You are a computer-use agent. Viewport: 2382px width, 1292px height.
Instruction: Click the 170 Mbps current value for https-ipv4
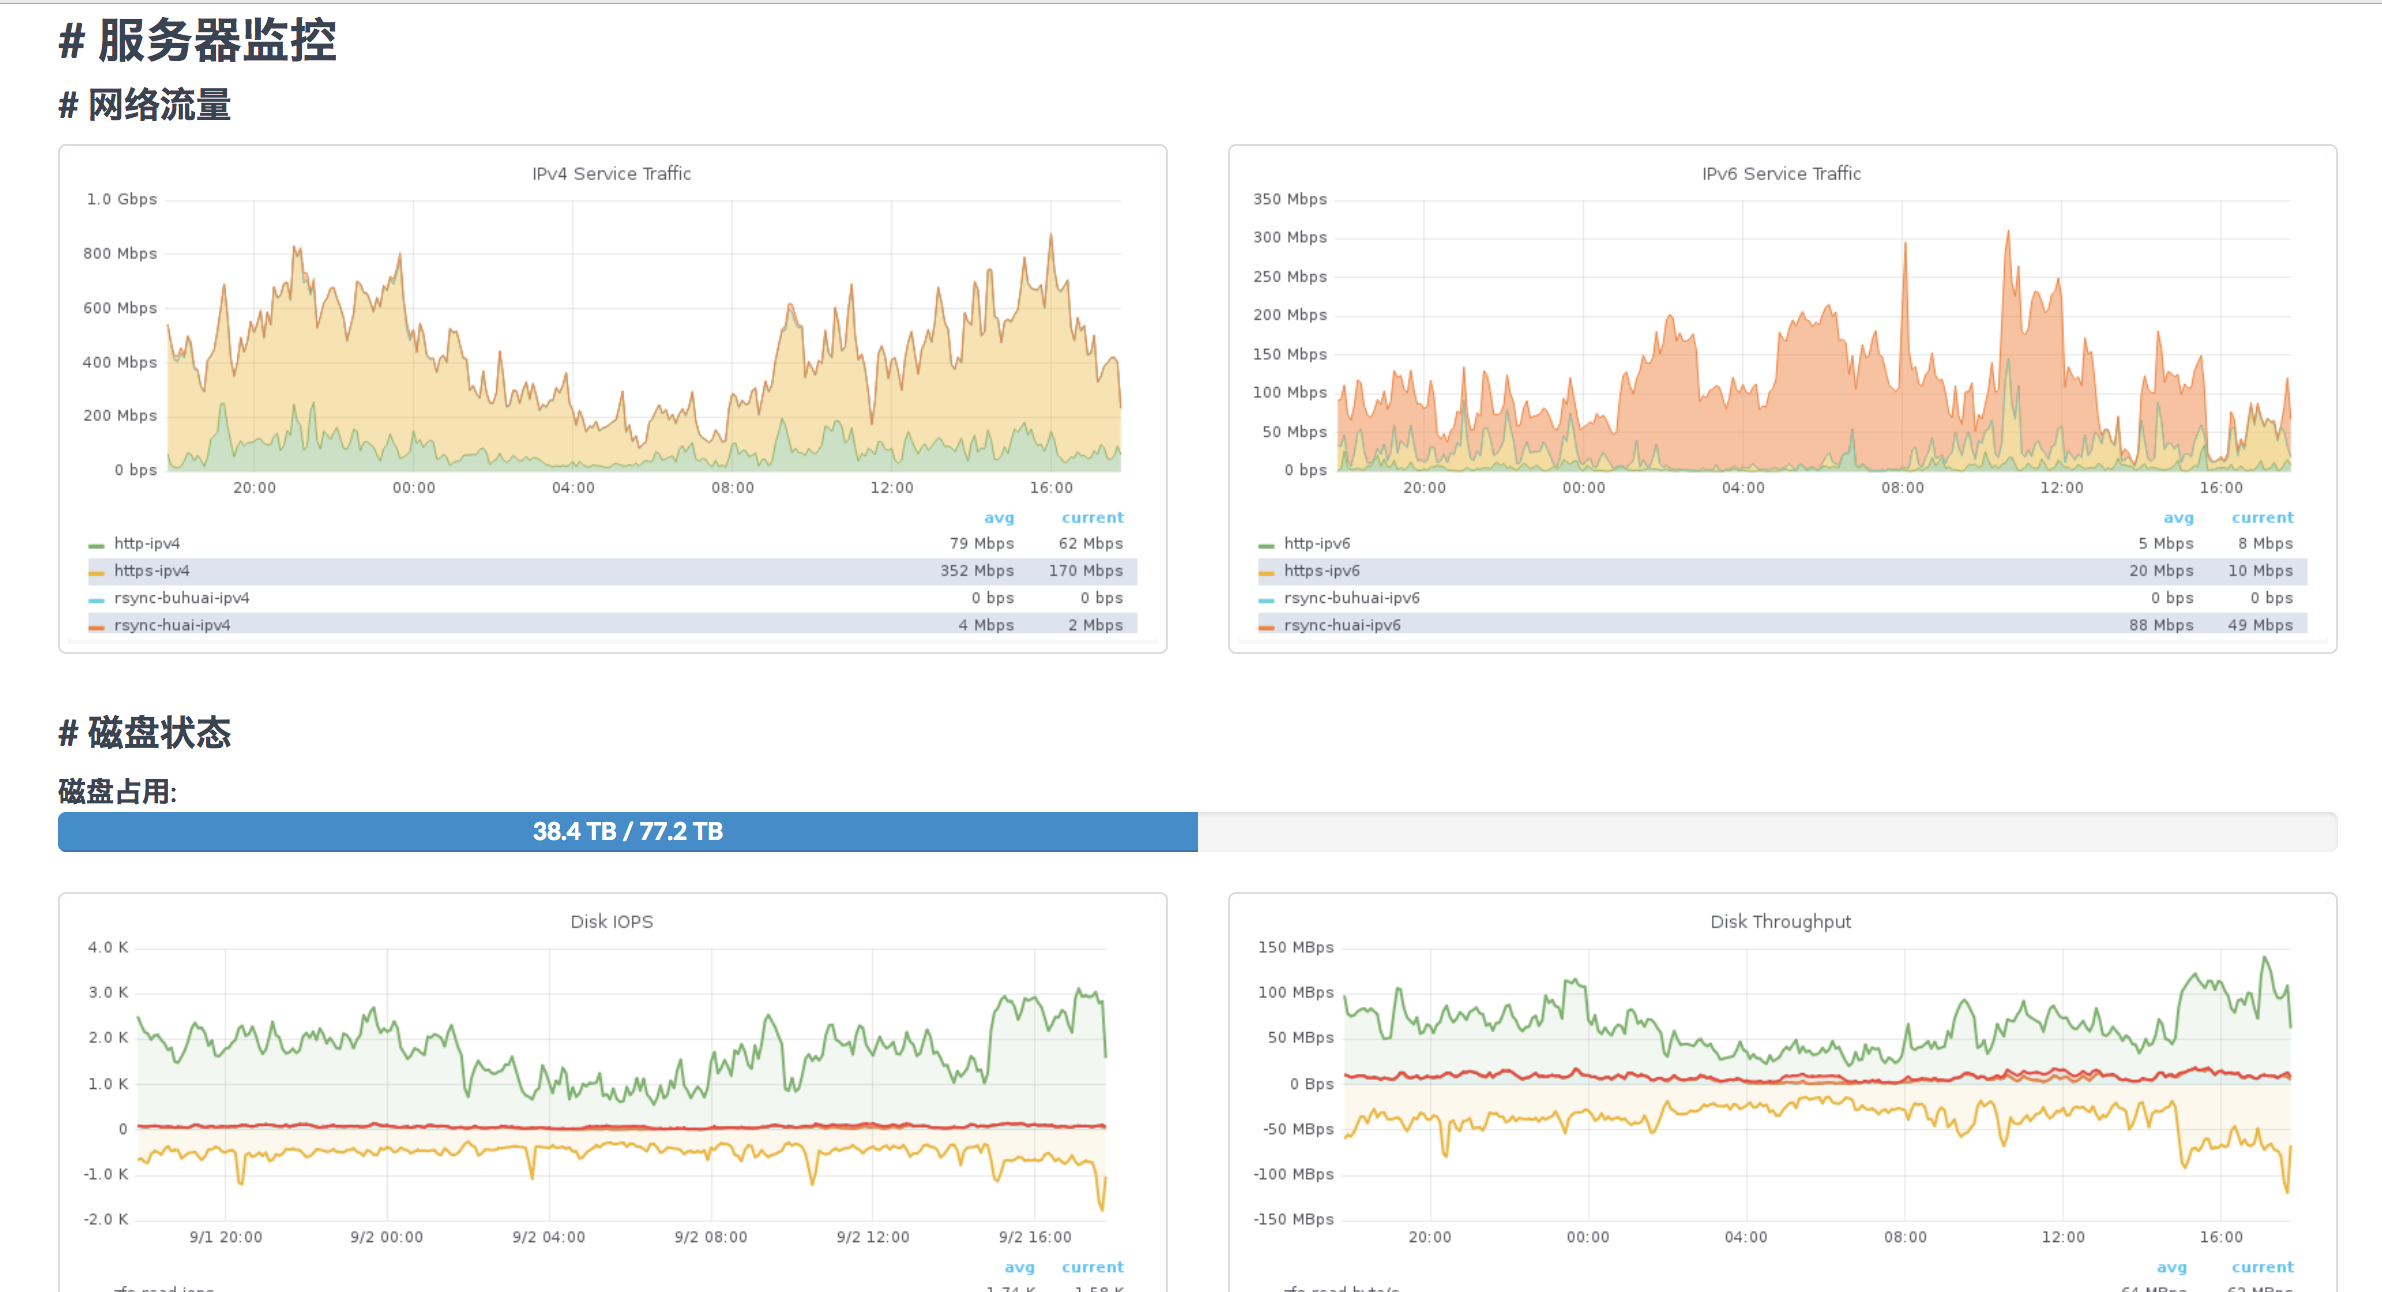(1086, 570)
